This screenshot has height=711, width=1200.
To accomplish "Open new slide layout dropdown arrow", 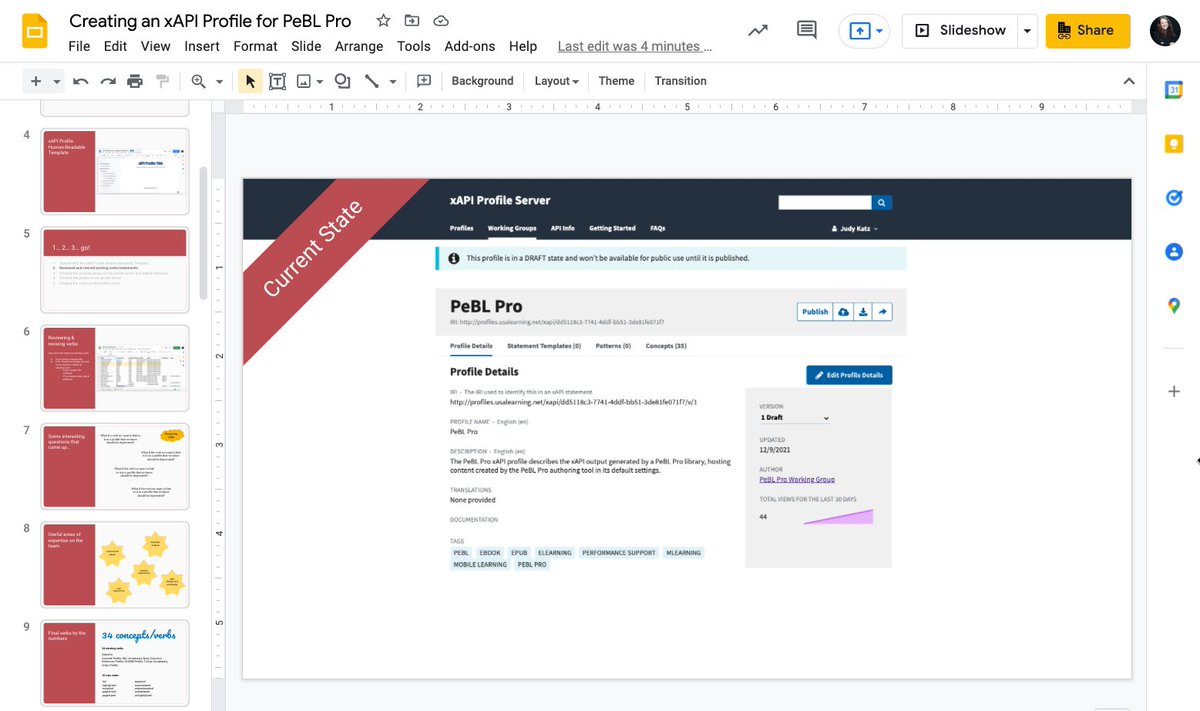I will [57, 81].
